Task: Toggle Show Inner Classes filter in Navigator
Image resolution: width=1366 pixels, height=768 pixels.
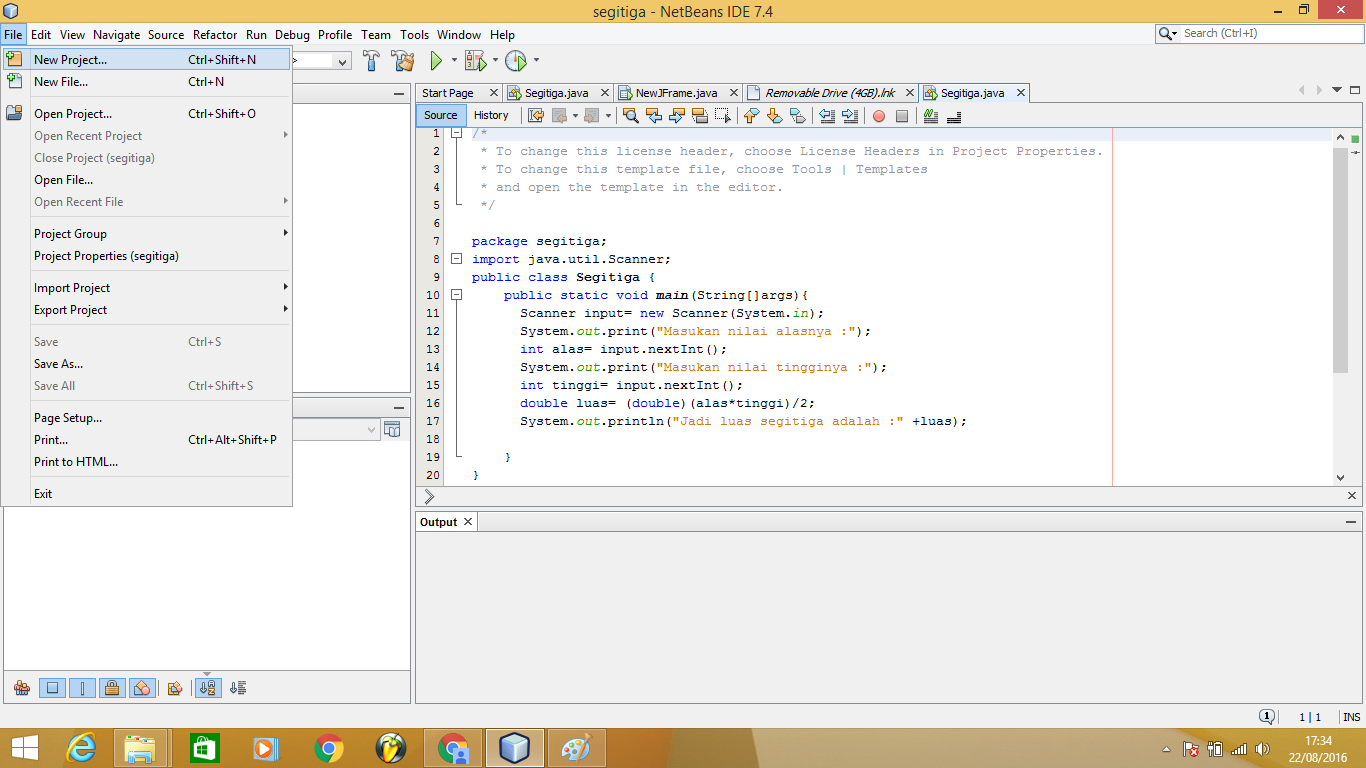Action: click(142, 688)
